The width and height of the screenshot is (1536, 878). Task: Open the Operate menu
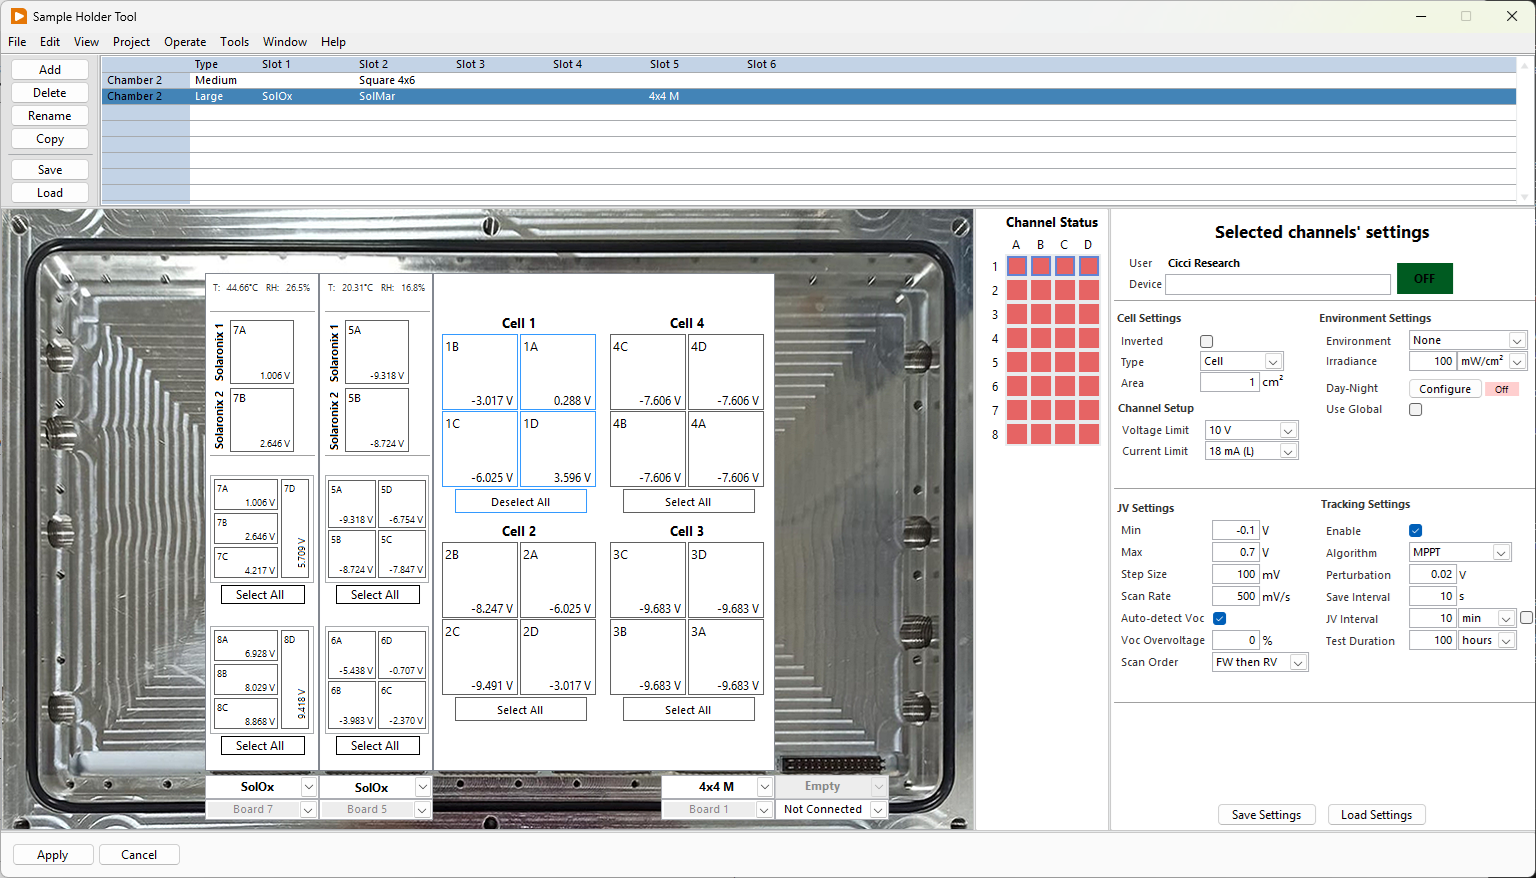coord(185,42)
